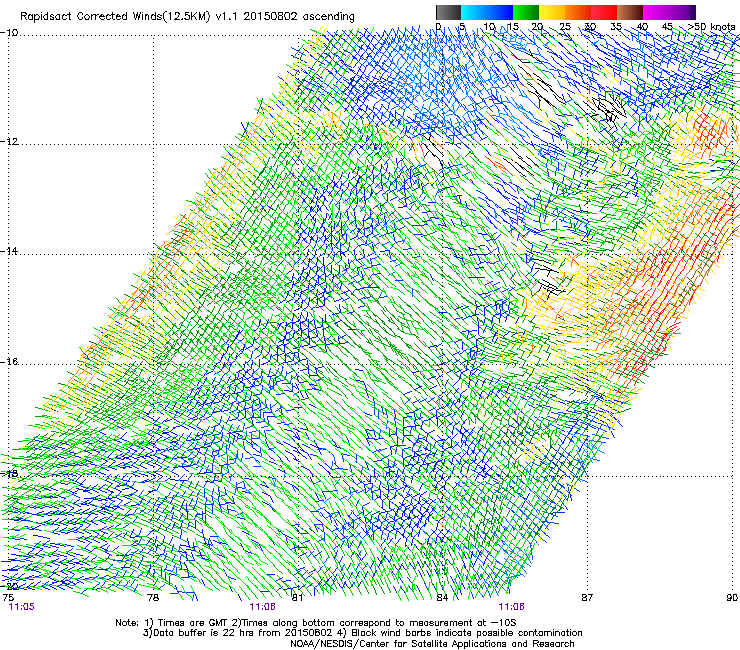
Task: Click the '-10' latitude axis label
Action: 9,33
